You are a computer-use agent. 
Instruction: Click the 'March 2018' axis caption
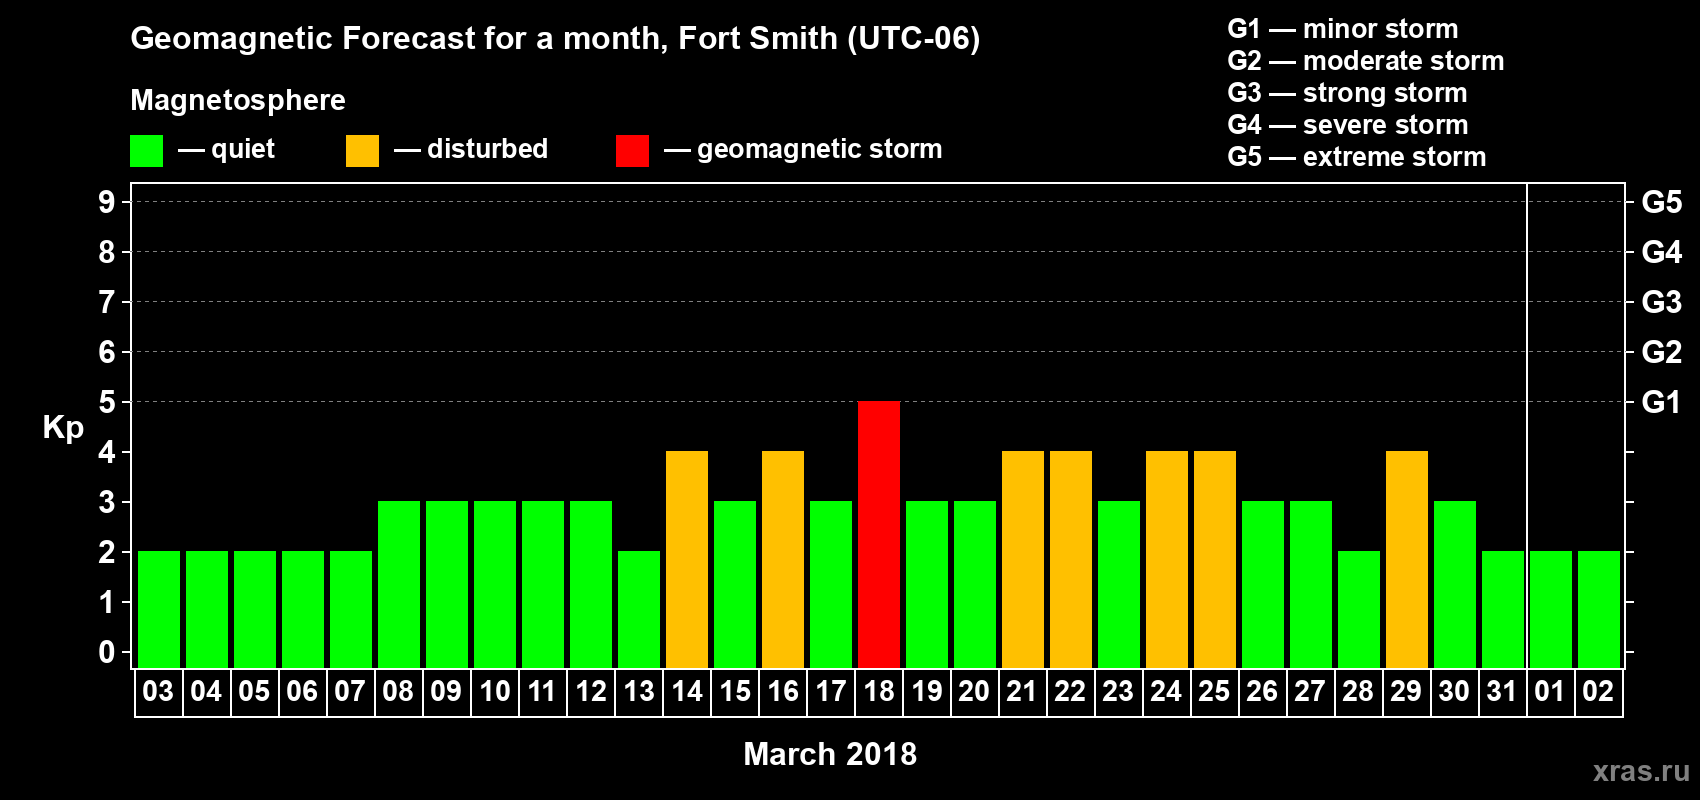click(830, 754)
